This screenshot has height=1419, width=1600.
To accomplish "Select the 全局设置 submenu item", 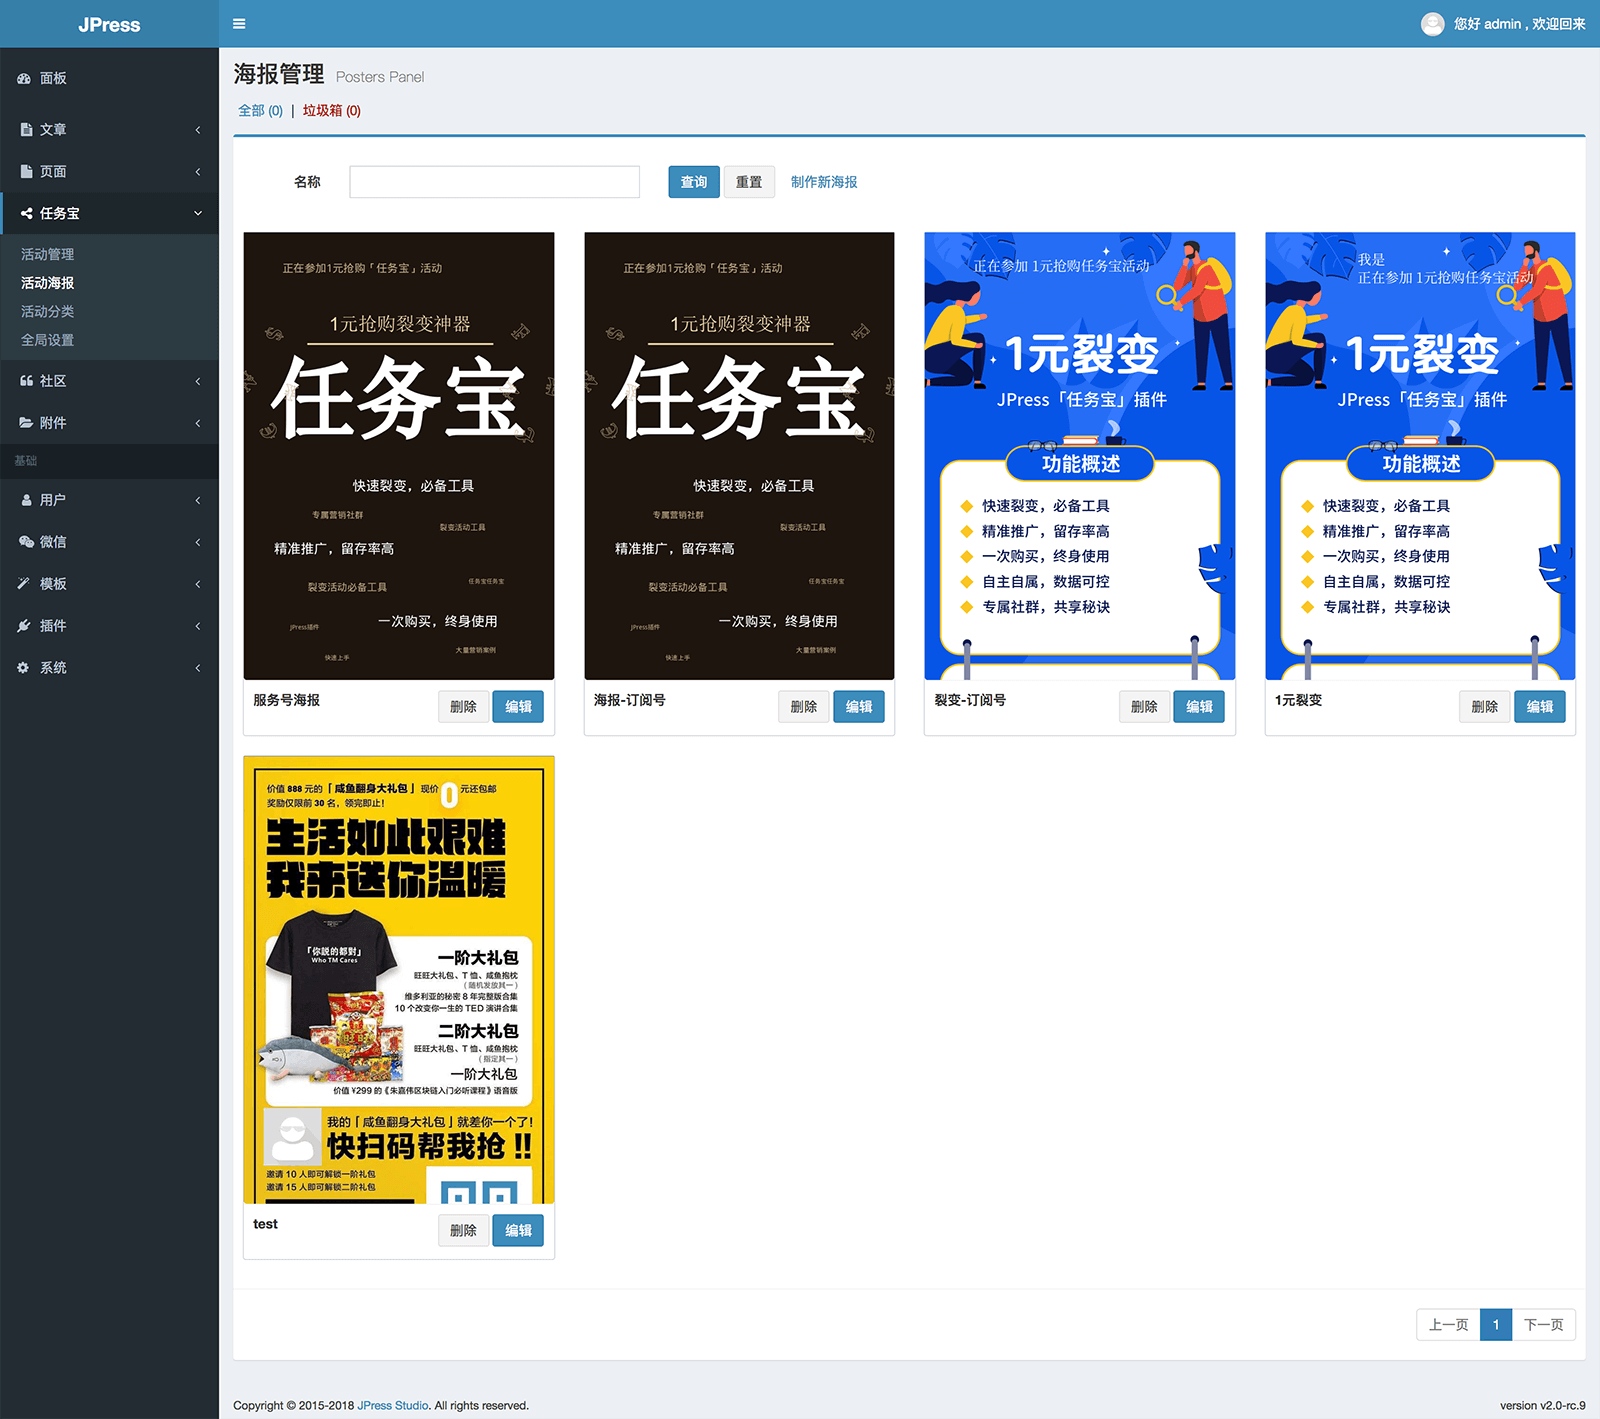I will (48, 340).
